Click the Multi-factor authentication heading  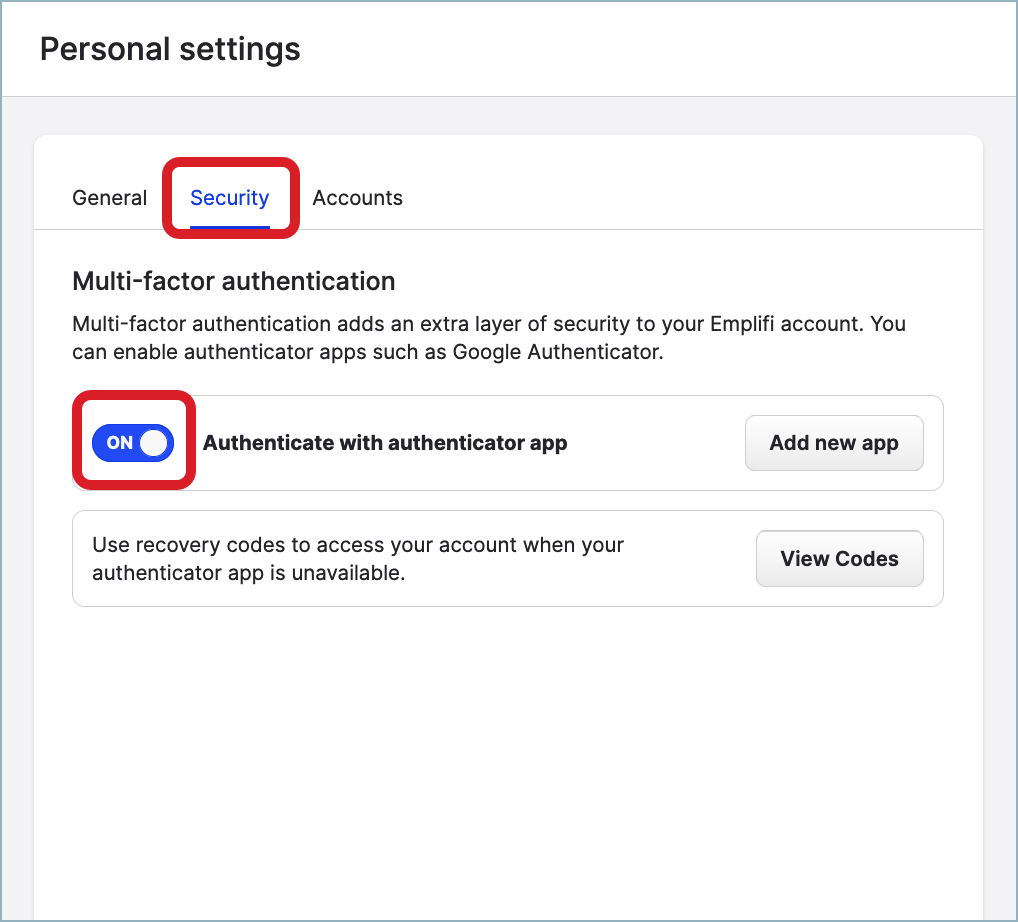click(x=233, y=282)
